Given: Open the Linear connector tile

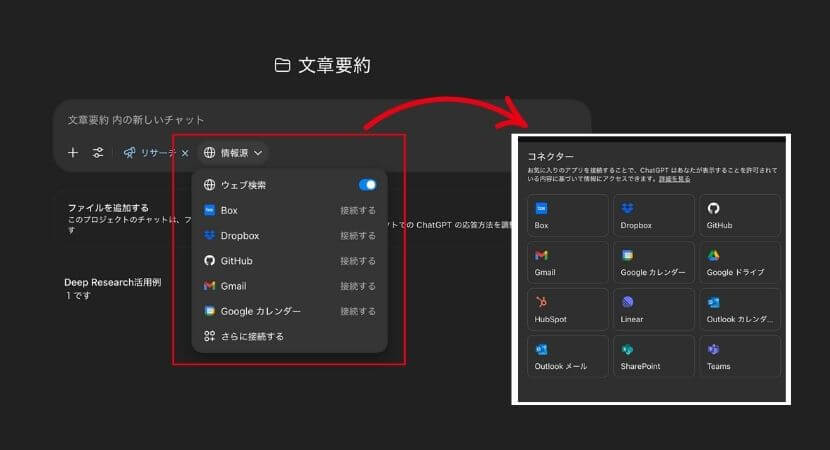Looking at the screenshot, I should [x=654, y=309].
